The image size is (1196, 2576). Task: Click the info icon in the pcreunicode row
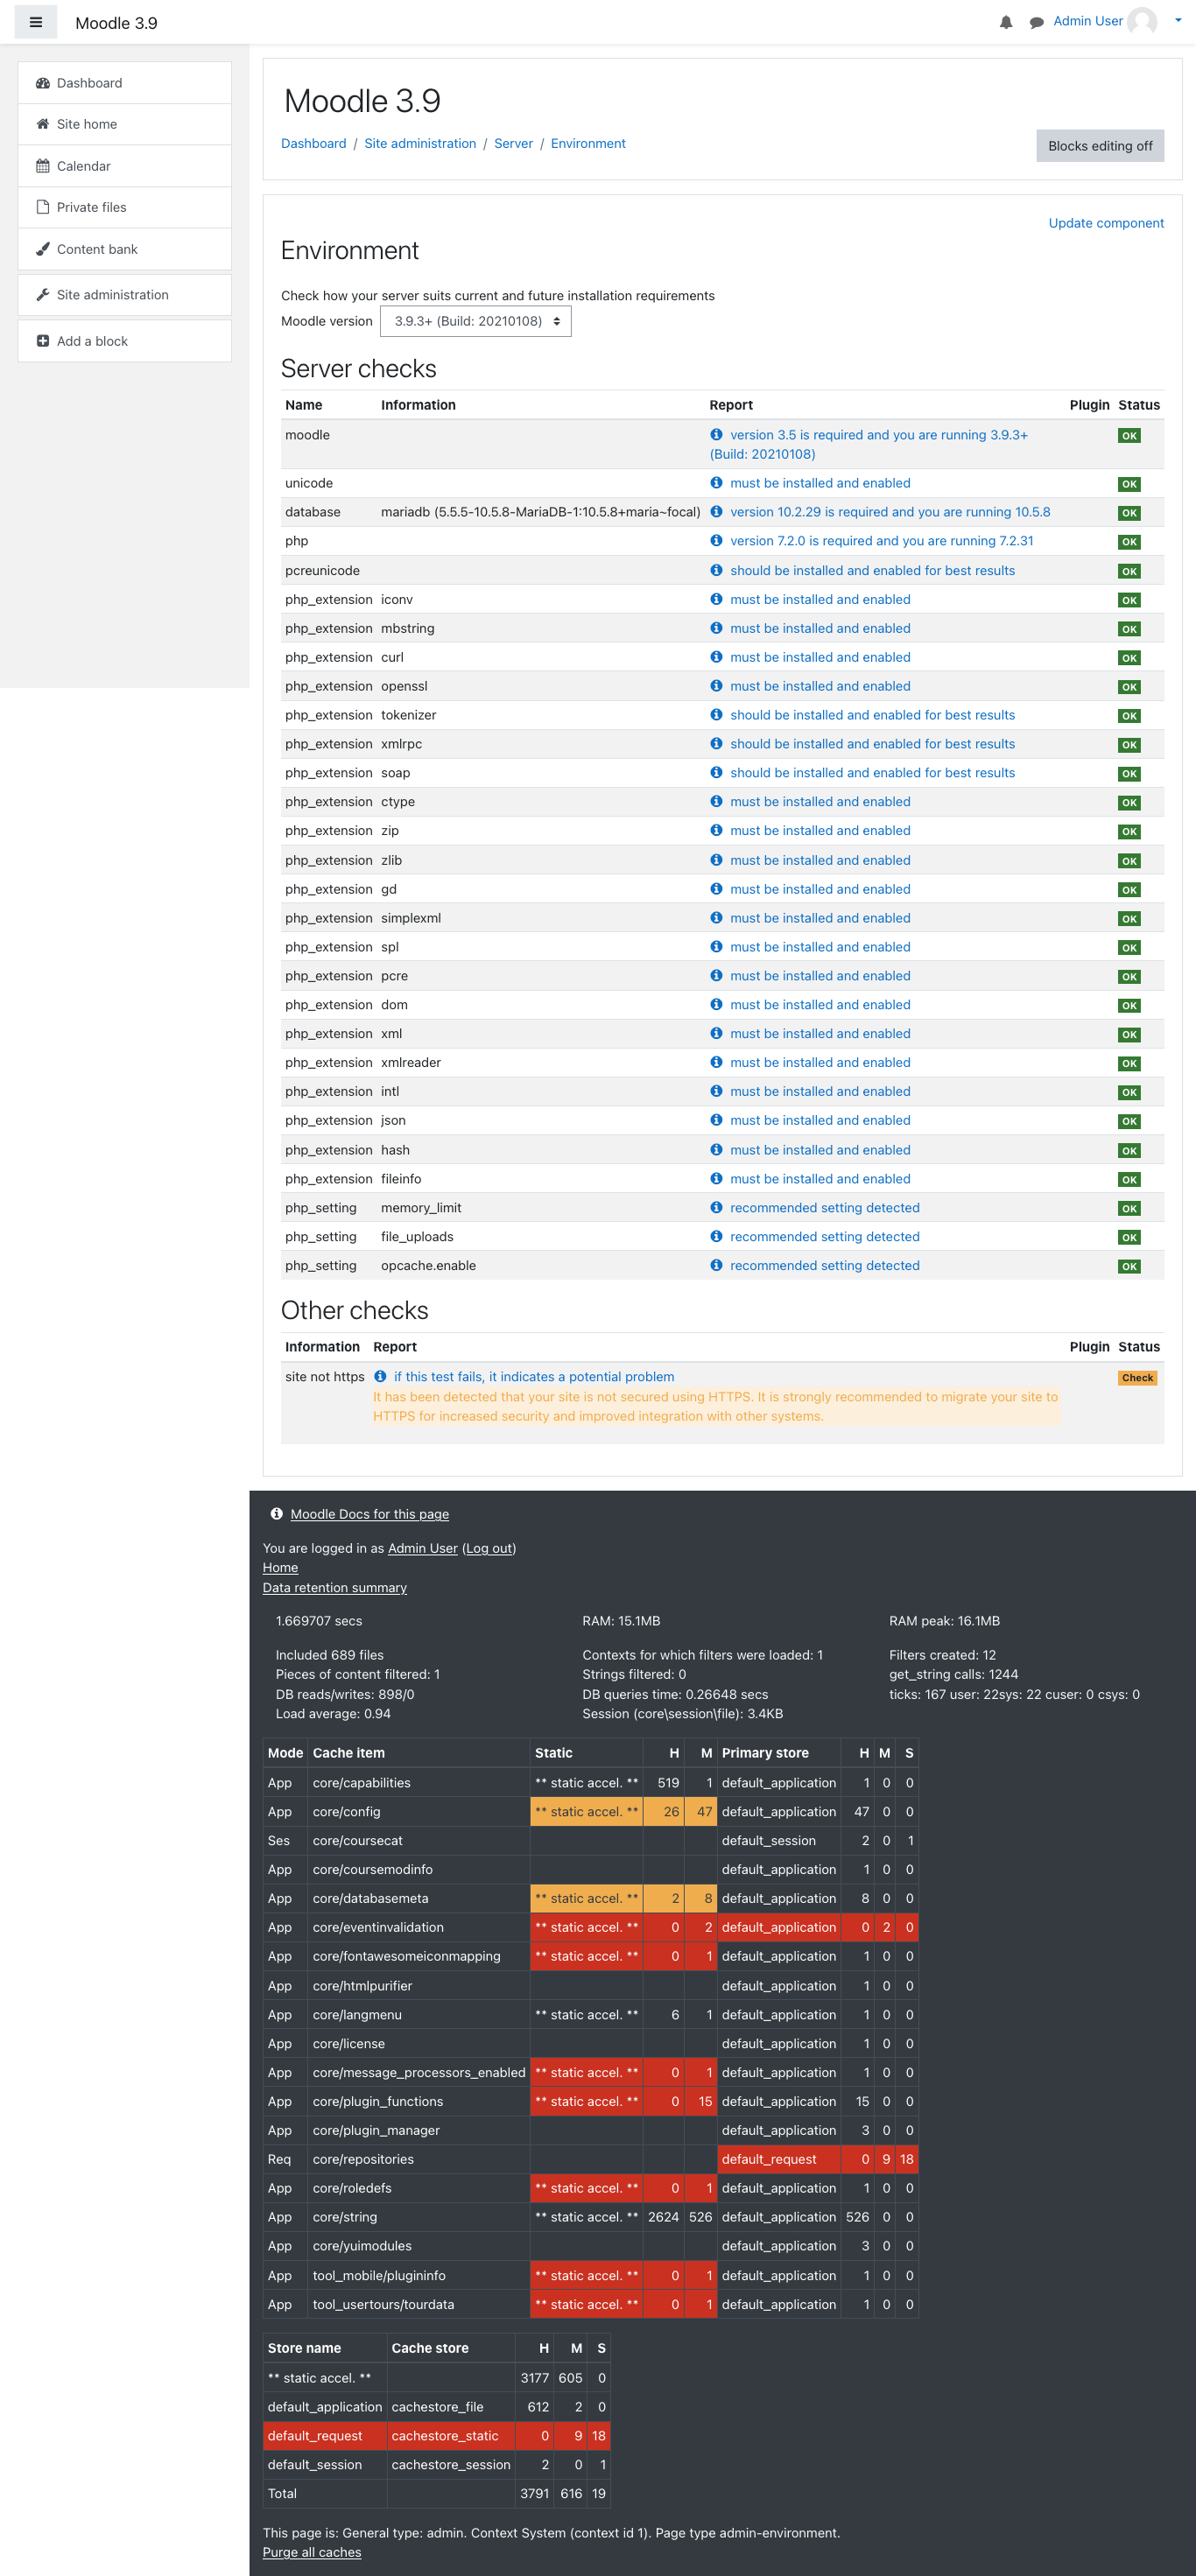click(x=716, y=570)
